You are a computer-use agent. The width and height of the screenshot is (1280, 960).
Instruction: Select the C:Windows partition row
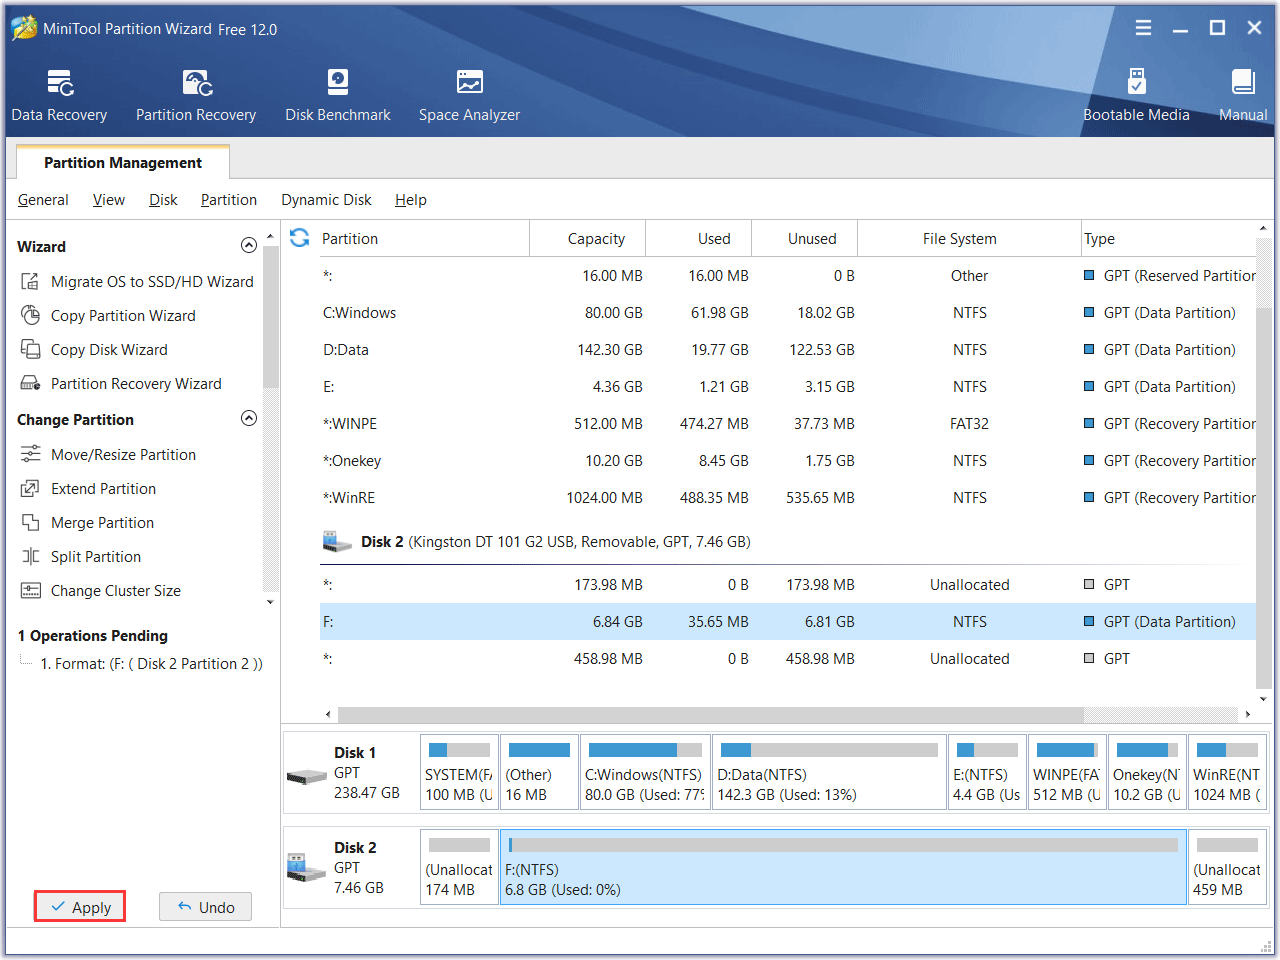coord(788,313)
